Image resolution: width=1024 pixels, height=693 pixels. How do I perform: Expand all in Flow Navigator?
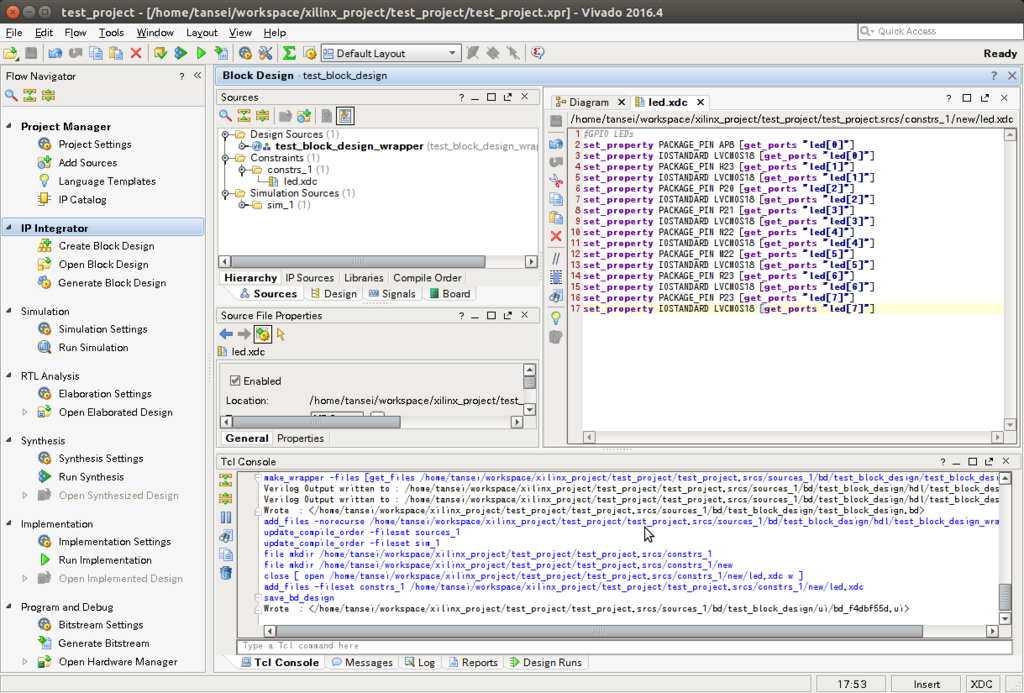coord(48,95)
